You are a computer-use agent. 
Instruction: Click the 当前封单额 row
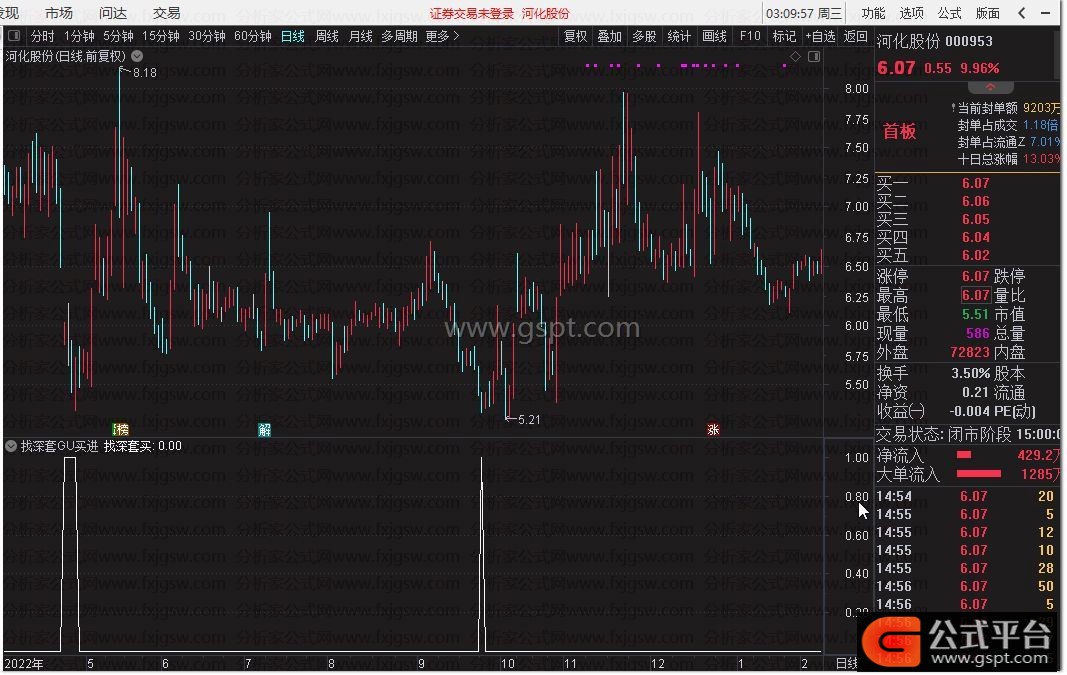tap(1004, 108)
